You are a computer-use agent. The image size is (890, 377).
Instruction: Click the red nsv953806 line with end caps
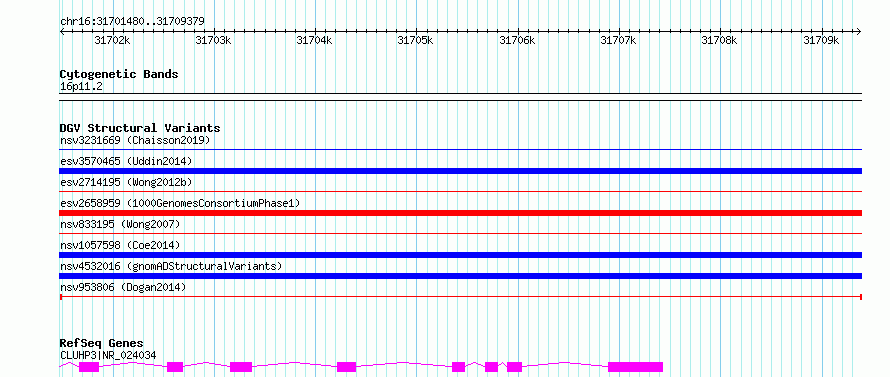pos(461,297)
